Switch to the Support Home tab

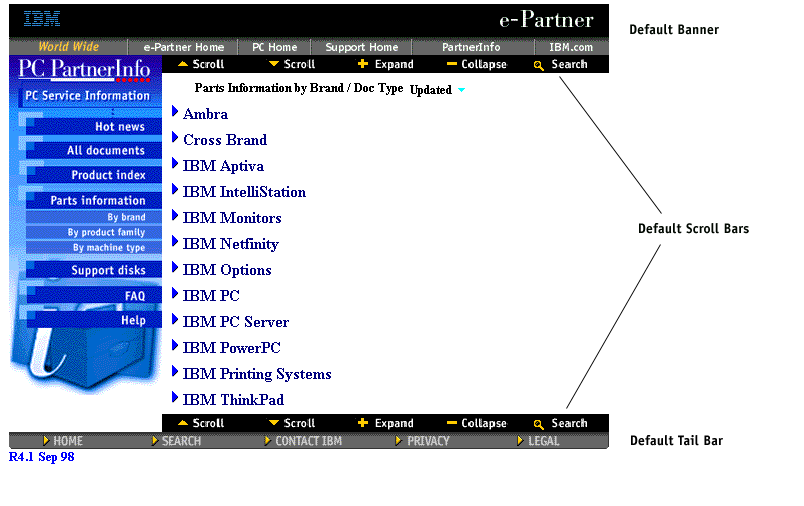click(361, 47)
